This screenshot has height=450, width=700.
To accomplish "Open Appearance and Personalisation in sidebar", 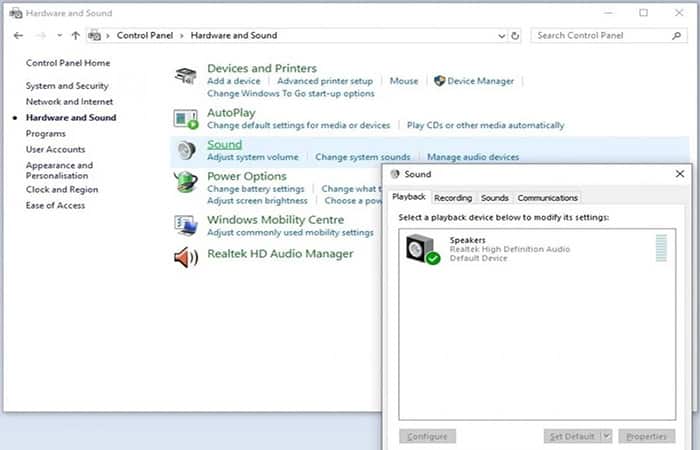I will click(59, 170).
